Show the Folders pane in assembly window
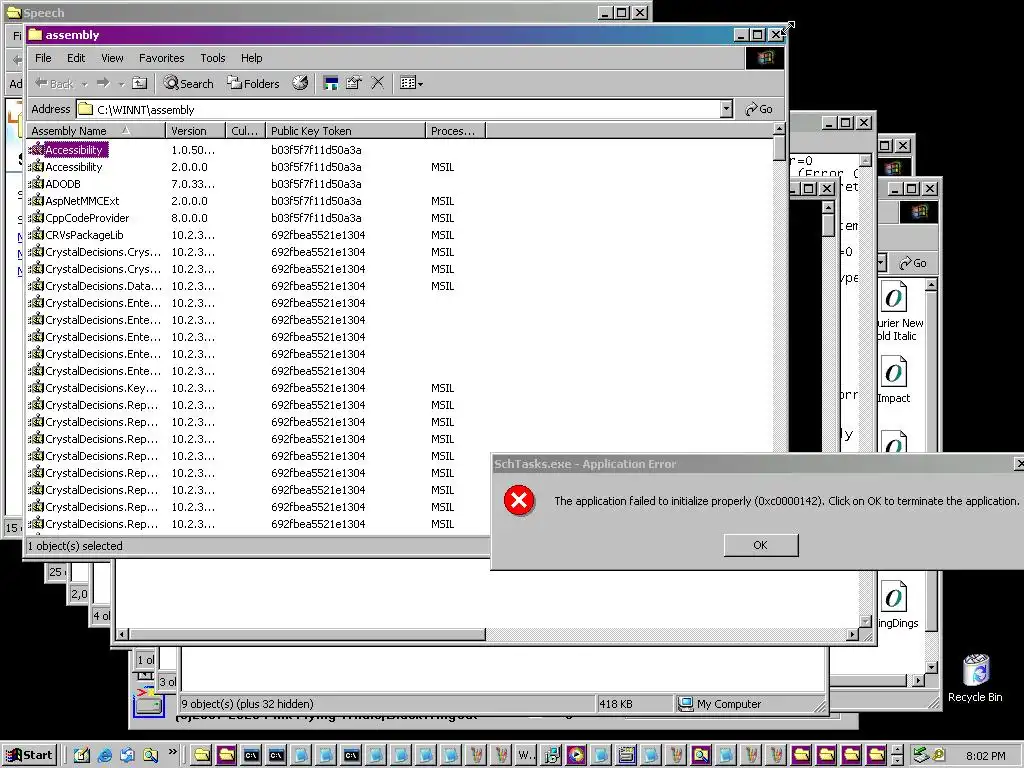The height and width of the screenshot is (768, 1024). [x=253, y=83]
